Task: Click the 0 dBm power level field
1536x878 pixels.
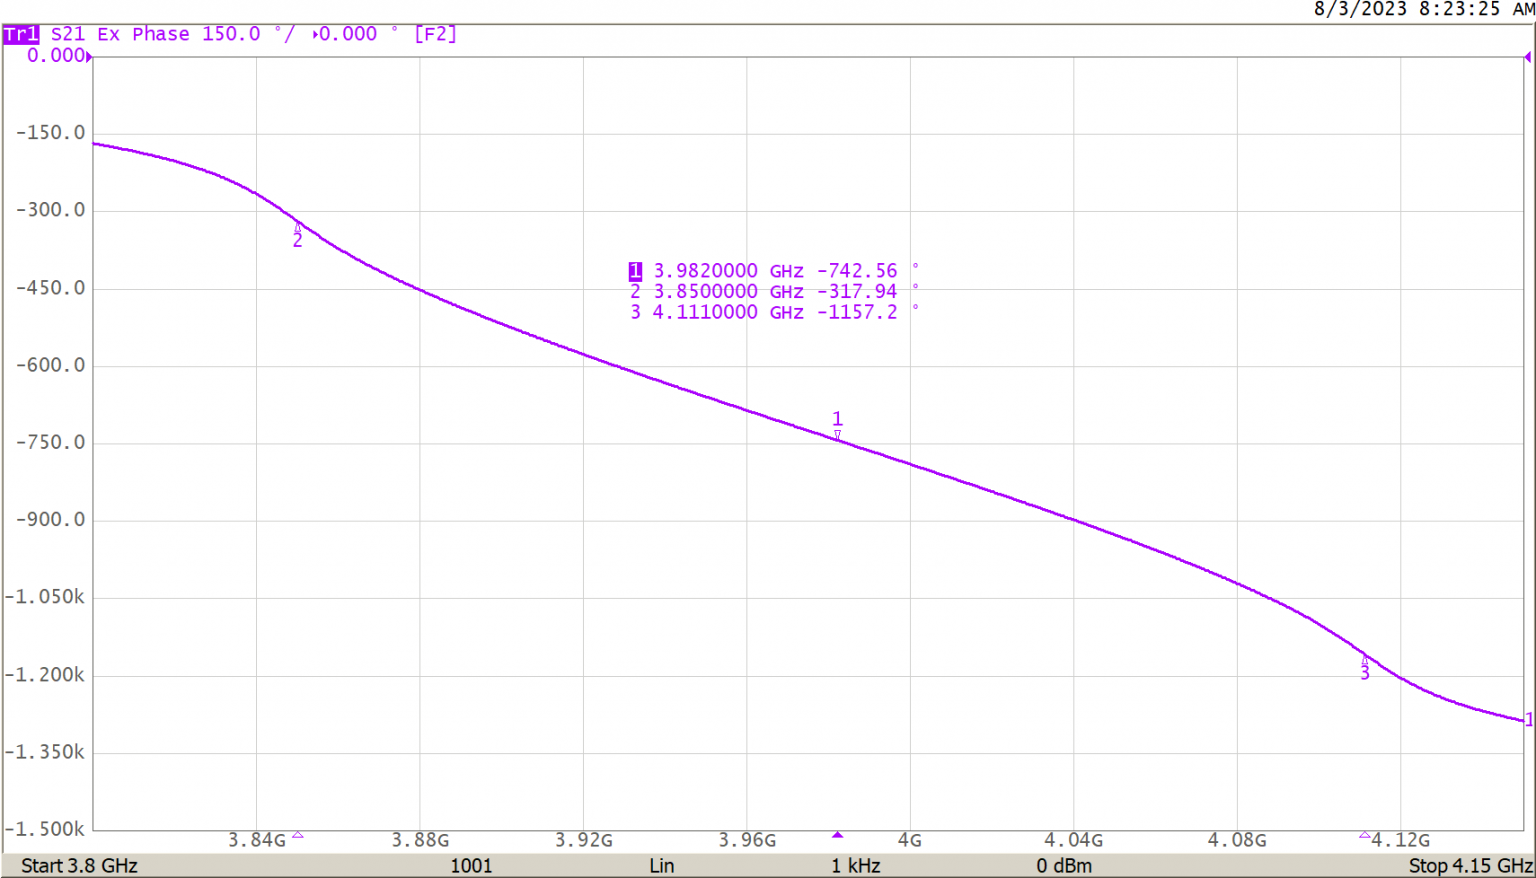Action: [1064, 866]
